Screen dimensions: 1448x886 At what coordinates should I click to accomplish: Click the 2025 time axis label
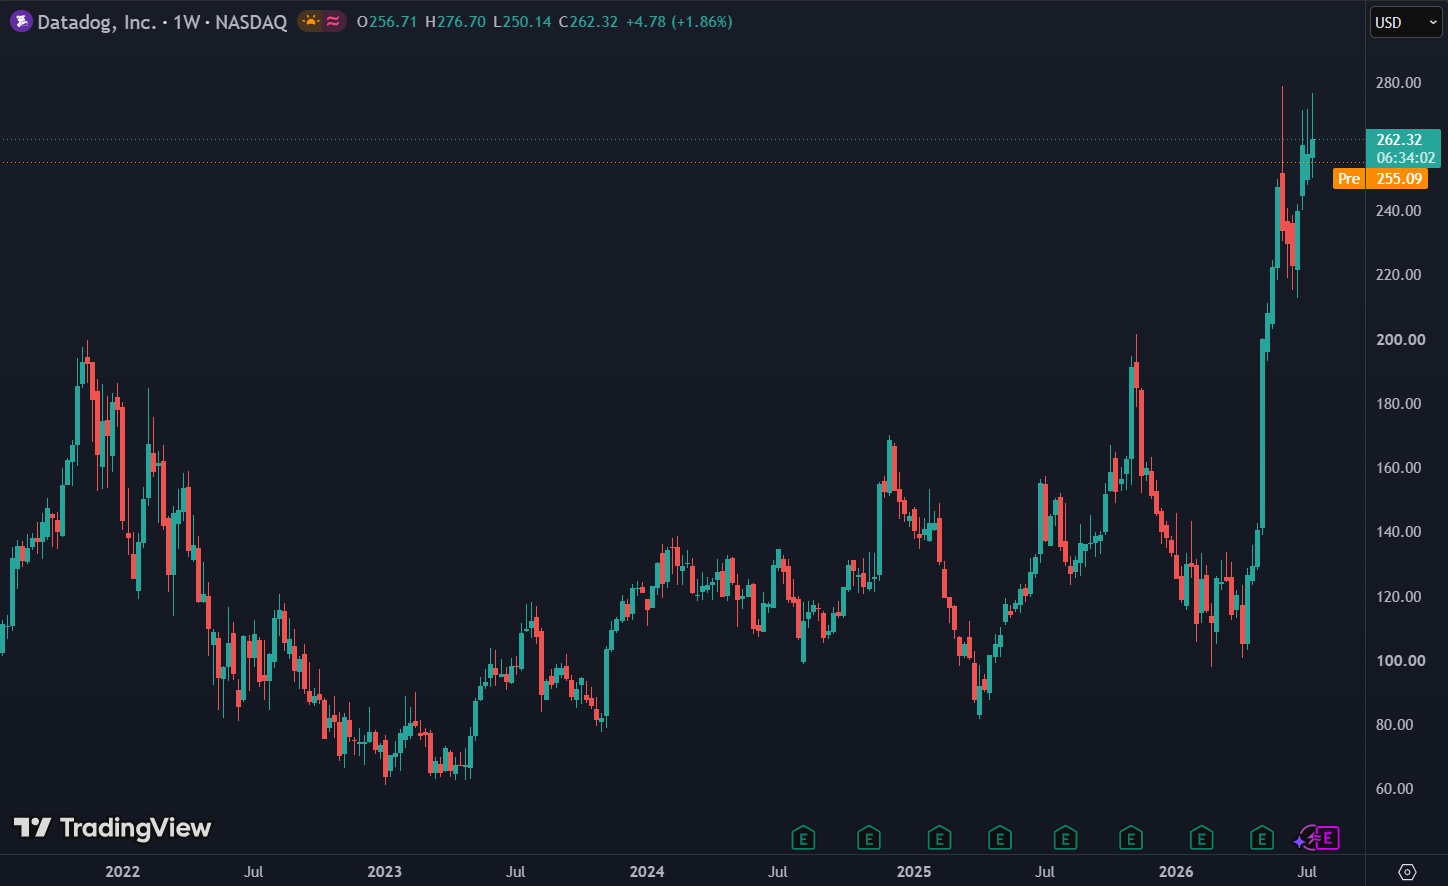914,871
